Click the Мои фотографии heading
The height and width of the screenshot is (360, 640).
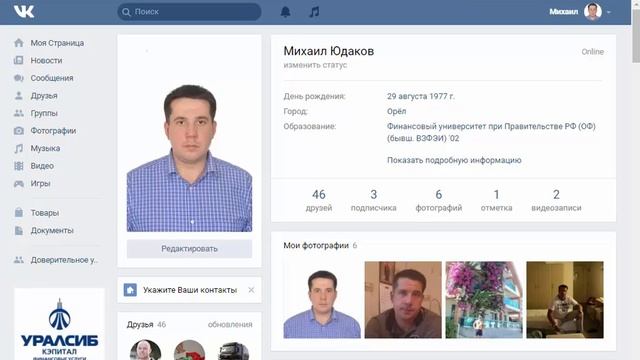coord(316,245)
